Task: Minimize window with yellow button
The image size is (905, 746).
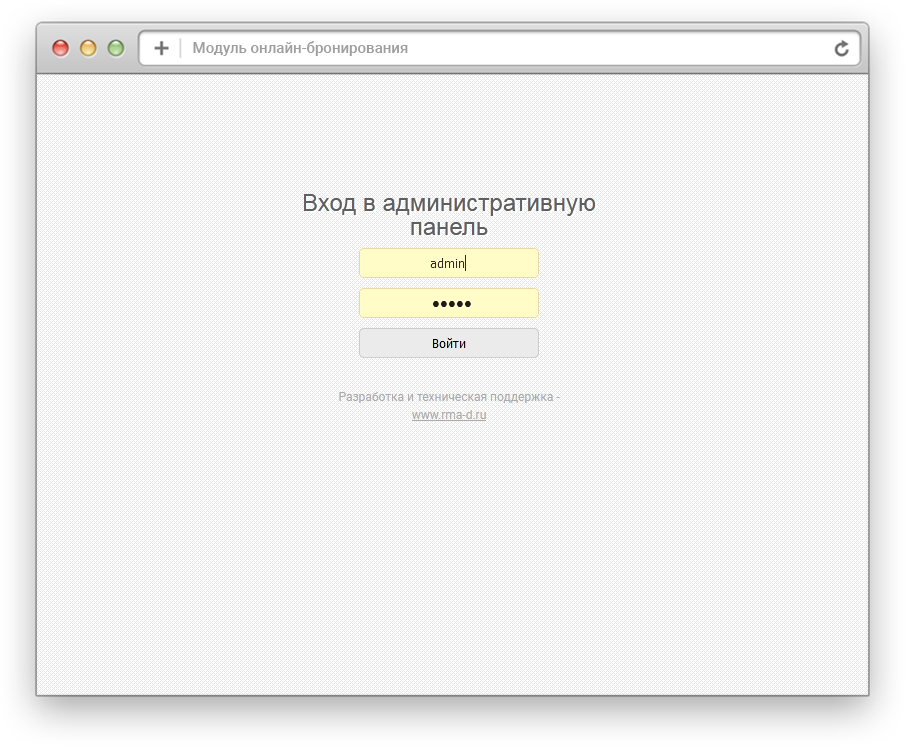Action: (88, 48)
